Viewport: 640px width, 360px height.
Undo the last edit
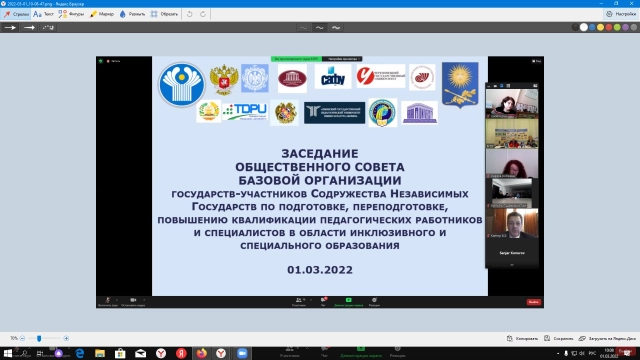point(190,14)
